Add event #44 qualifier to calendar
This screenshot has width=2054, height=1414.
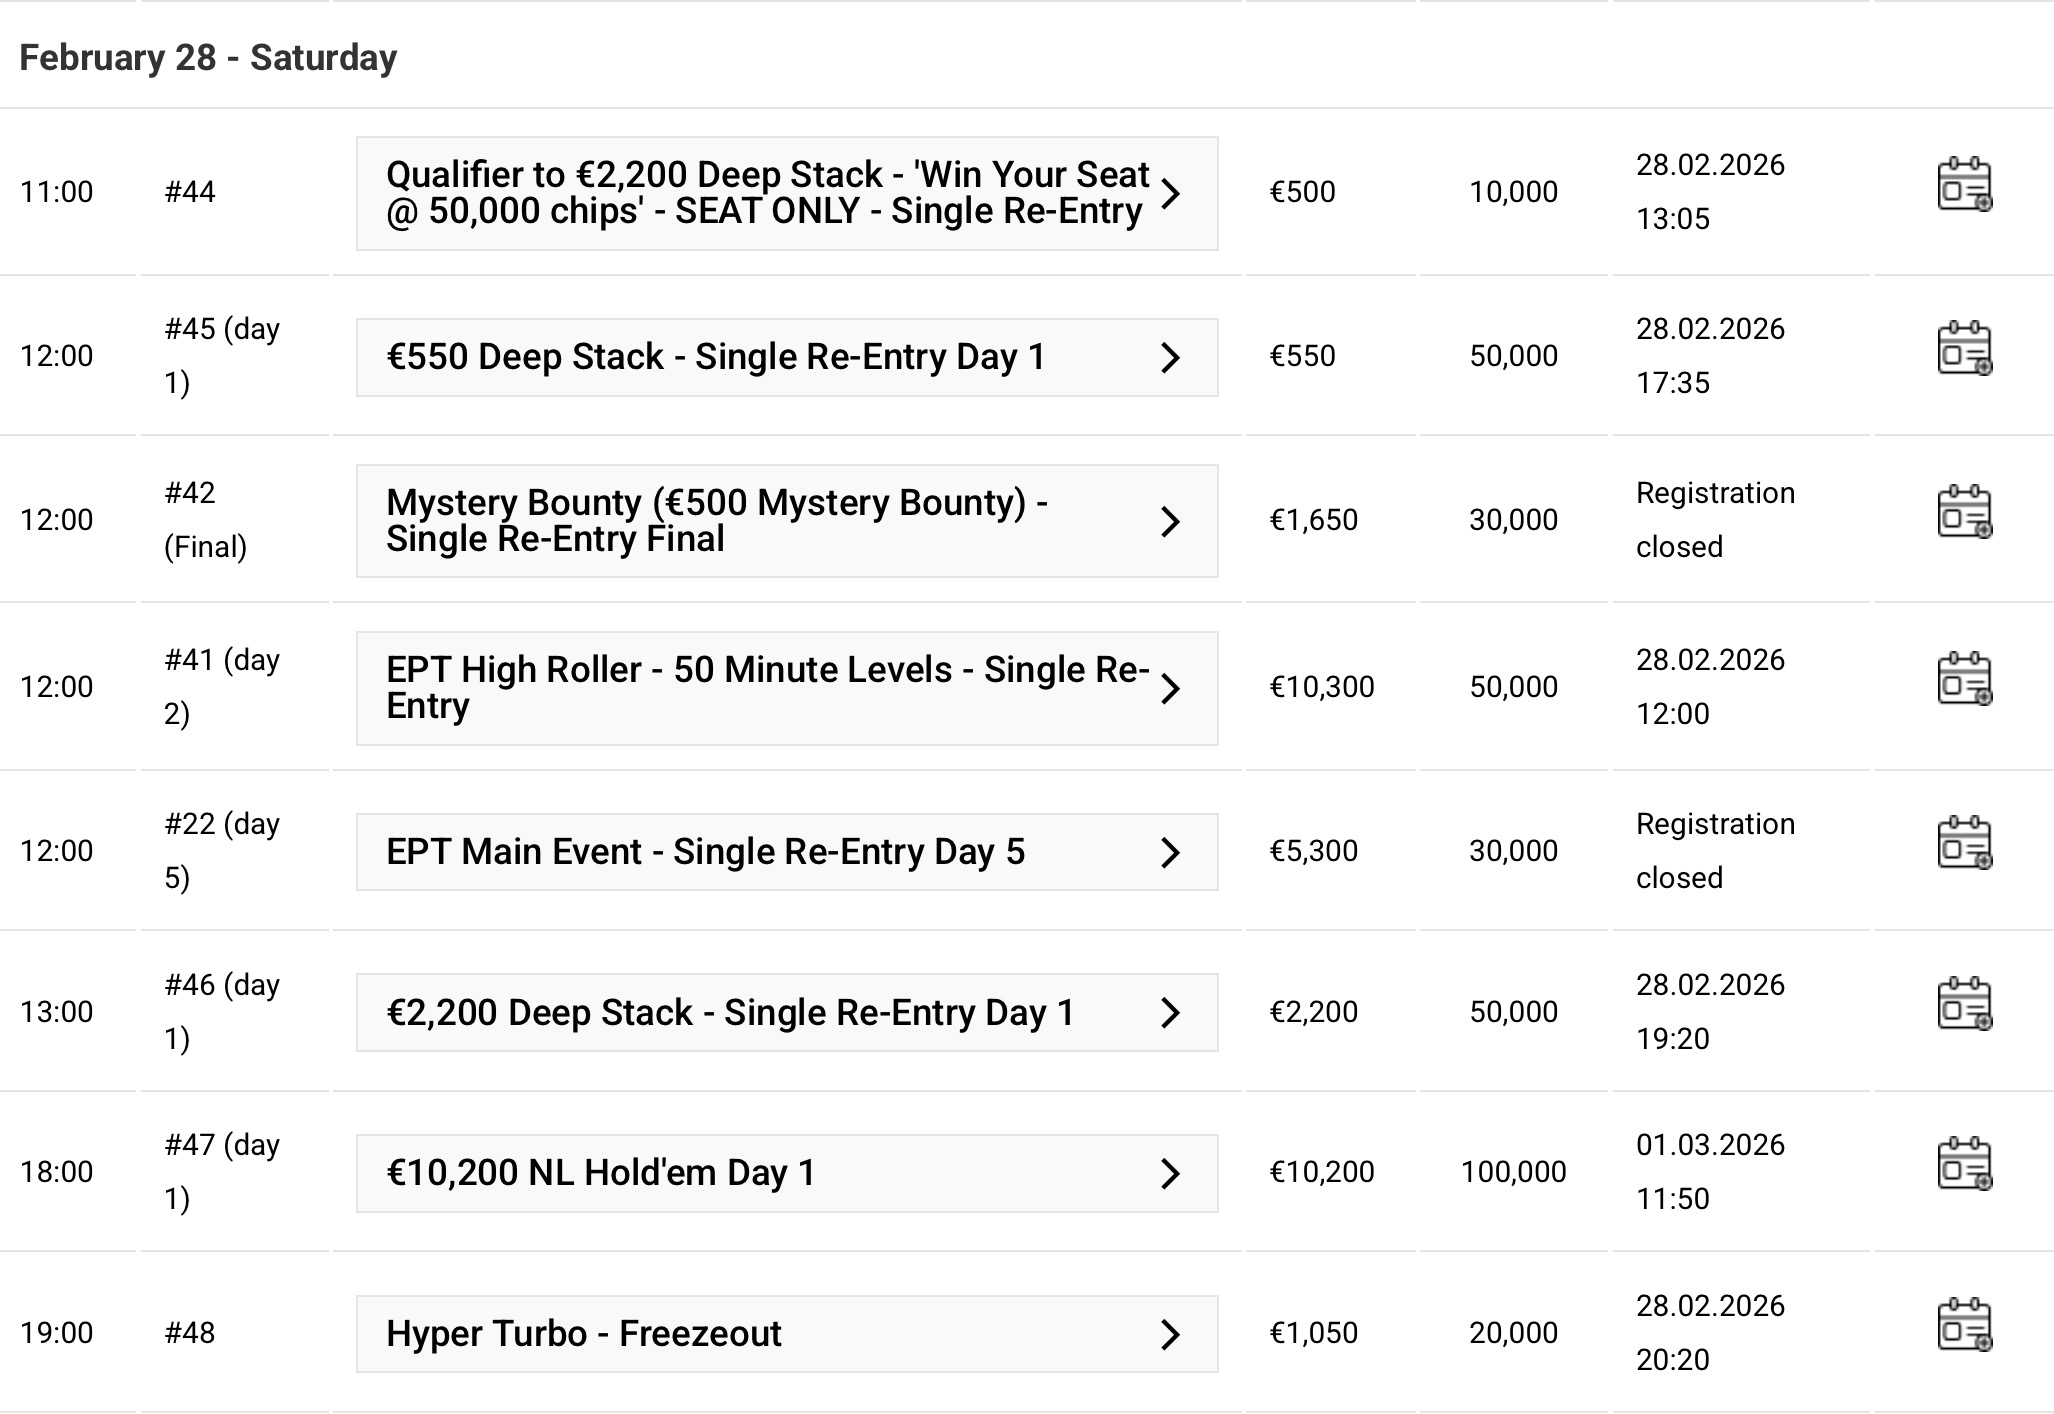(x=1964, y=185)
